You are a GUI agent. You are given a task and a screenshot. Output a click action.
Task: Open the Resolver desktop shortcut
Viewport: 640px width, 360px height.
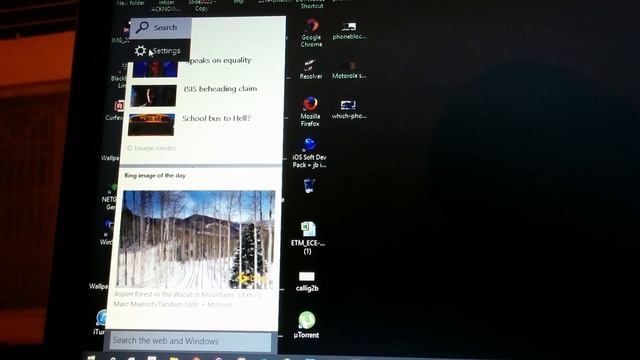click(x=311, y=69)
